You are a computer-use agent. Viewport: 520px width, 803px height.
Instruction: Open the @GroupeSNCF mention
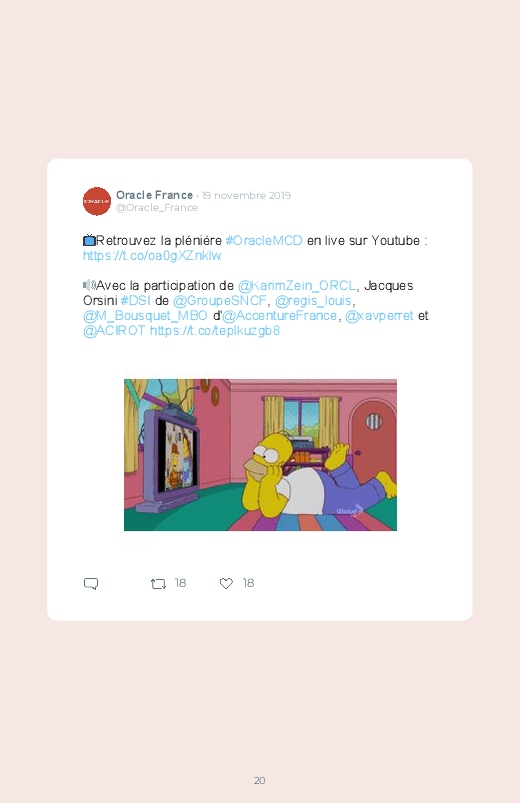220,301
